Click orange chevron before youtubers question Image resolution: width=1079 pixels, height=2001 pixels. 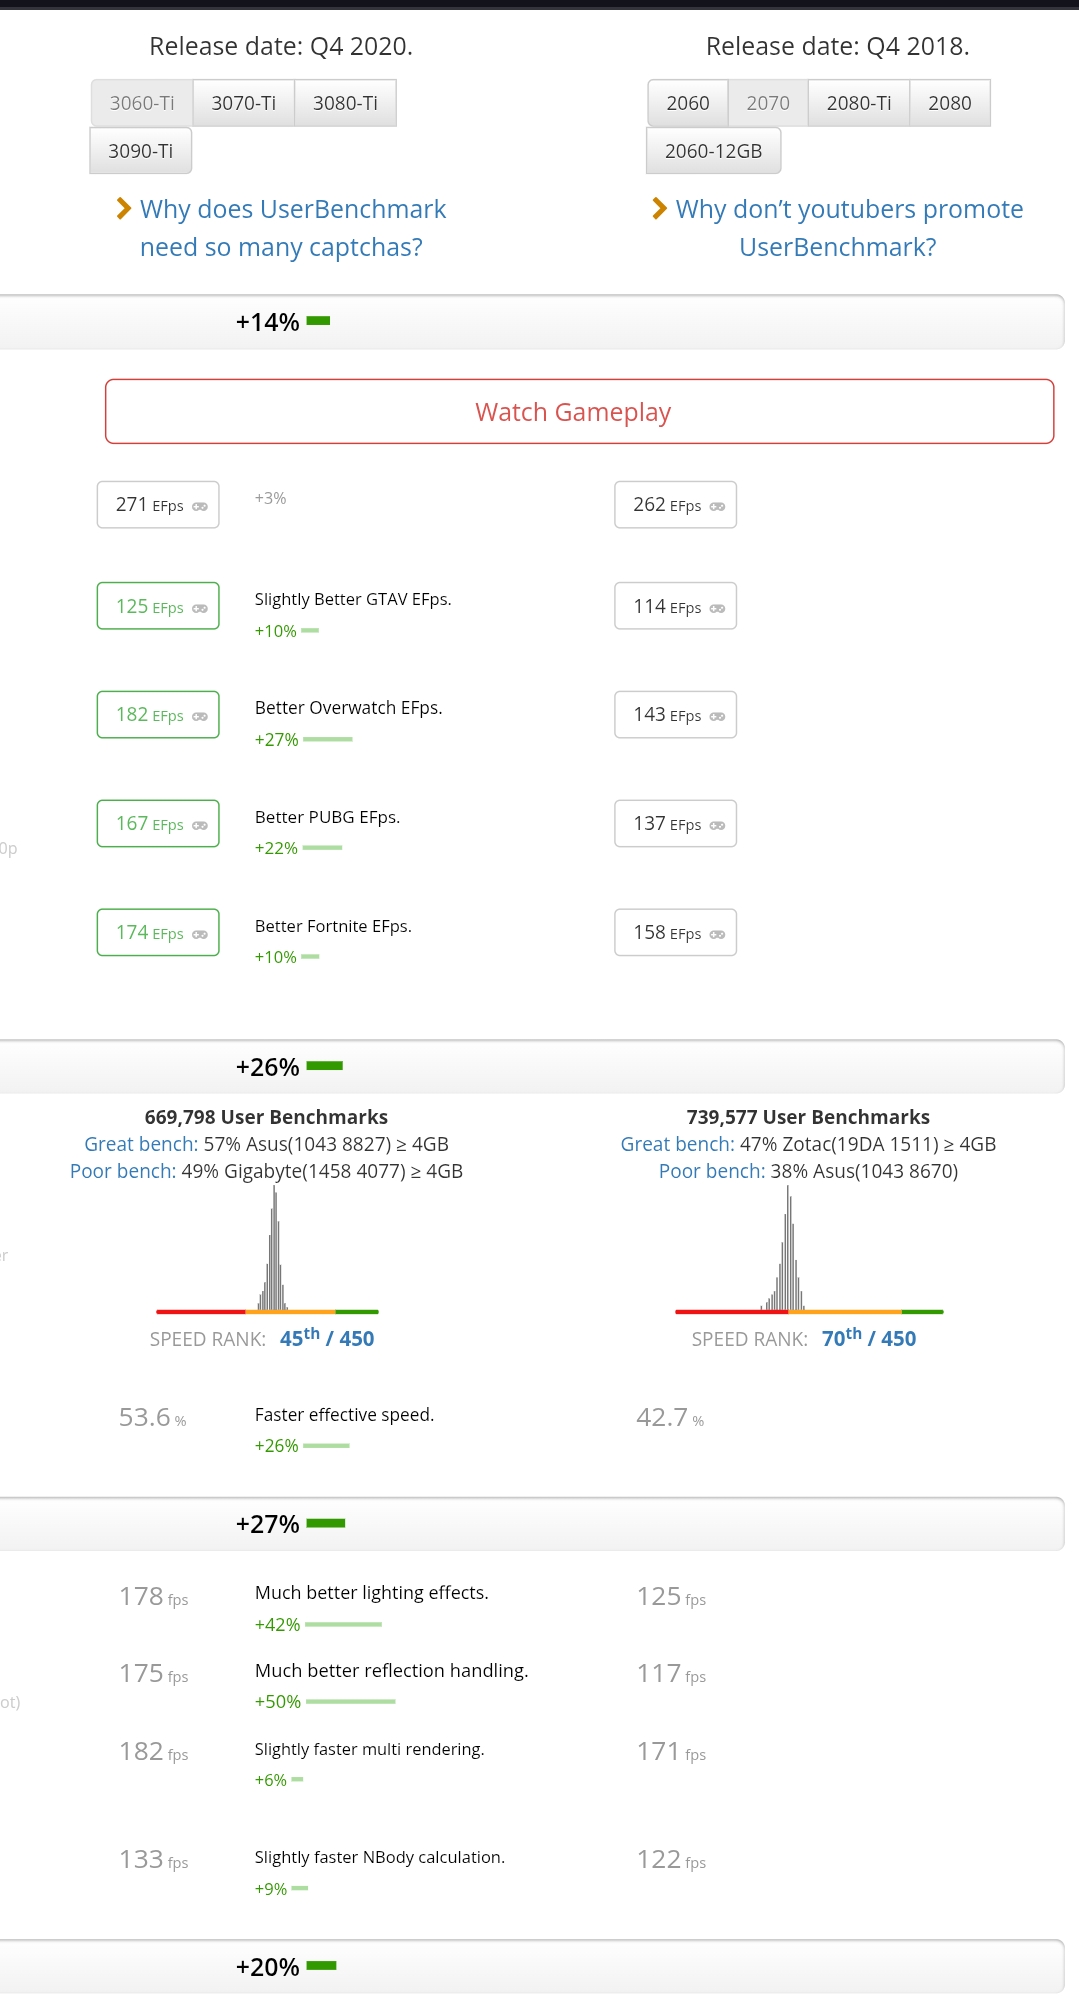tap(659, 208)
